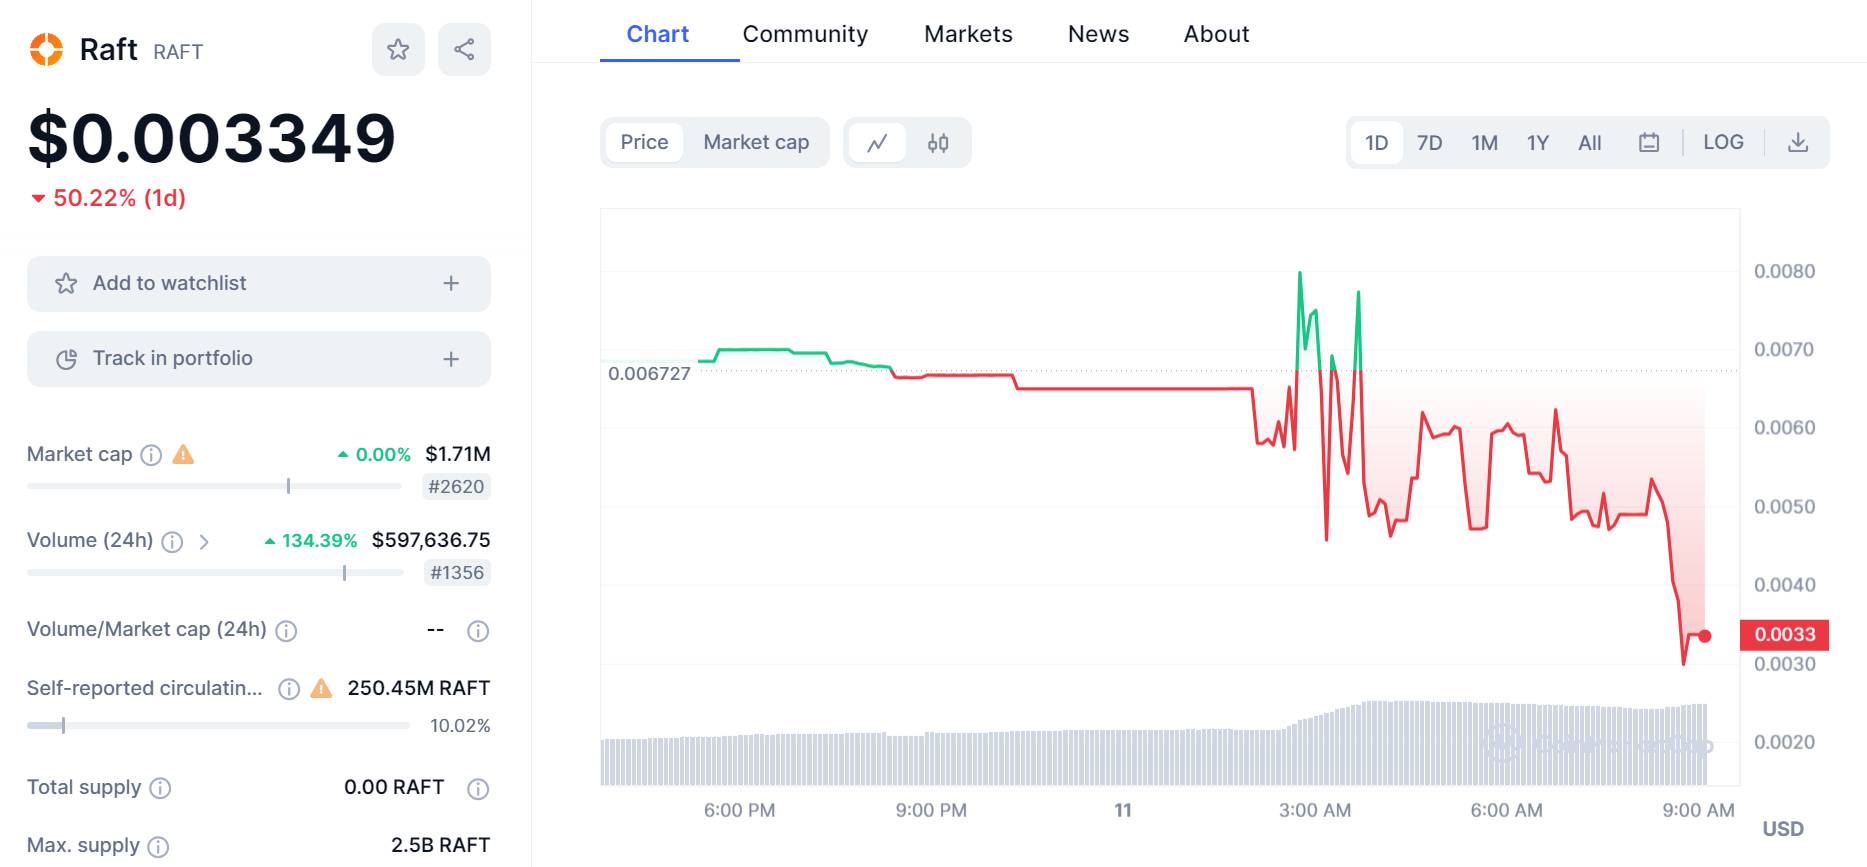Screen dimensions: 1867x867
Task: Select the All time range
Action: [1589, 143]
